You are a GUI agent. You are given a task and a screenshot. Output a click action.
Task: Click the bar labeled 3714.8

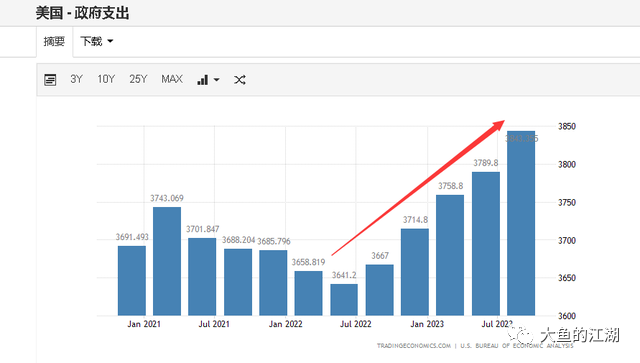click(x=415, y=272)
